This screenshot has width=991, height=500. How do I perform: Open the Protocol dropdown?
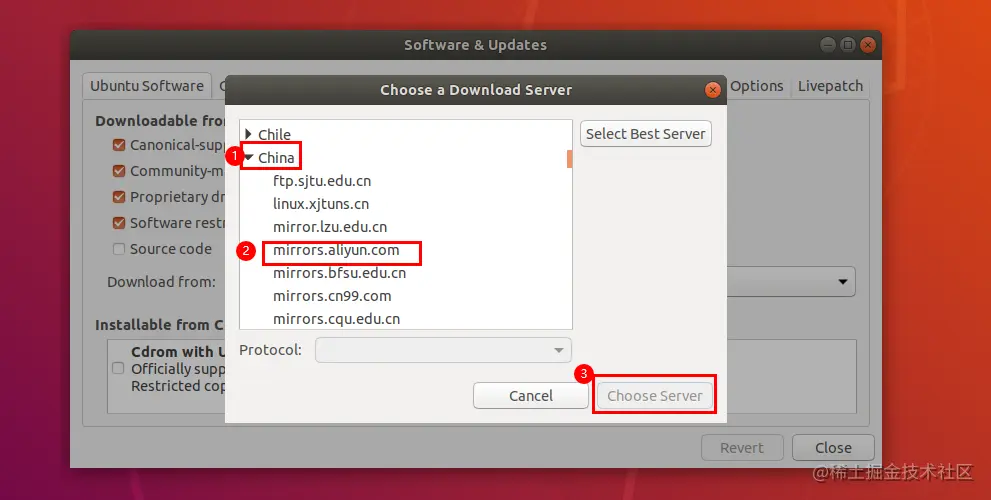(443, 350)
